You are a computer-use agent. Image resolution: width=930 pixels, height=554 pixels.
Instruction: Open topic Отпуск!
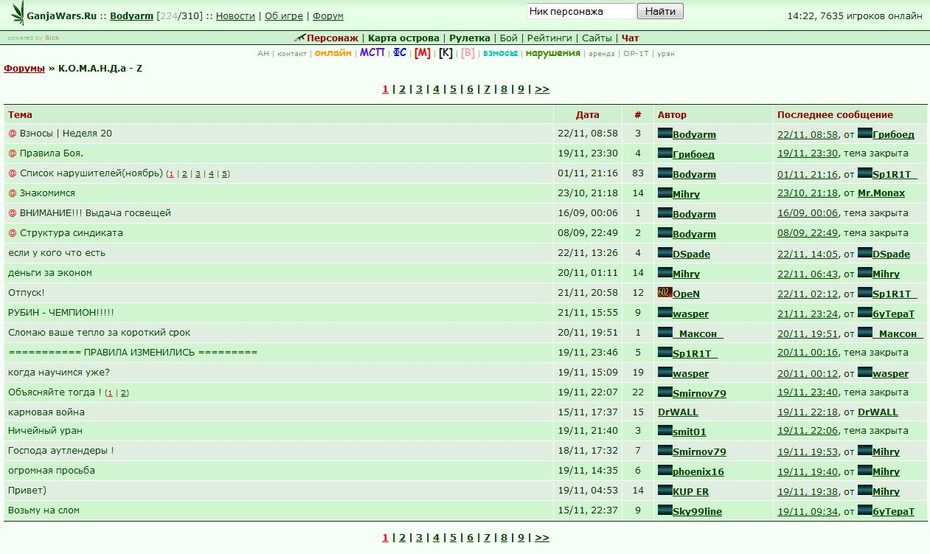tap(26, 292)
